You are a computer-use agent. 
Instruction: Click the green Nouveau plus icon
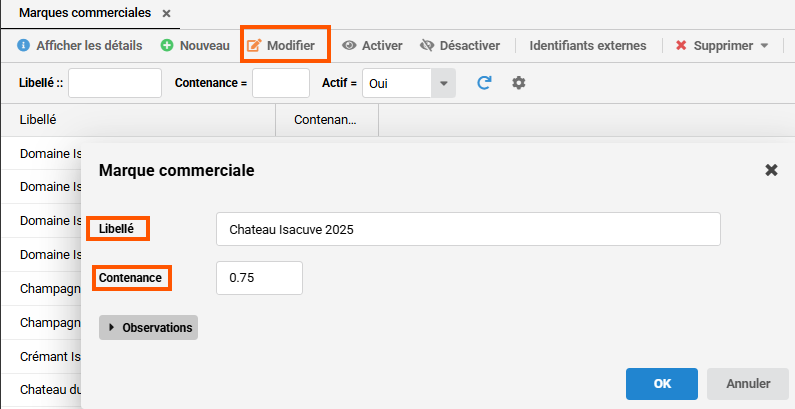167,45
